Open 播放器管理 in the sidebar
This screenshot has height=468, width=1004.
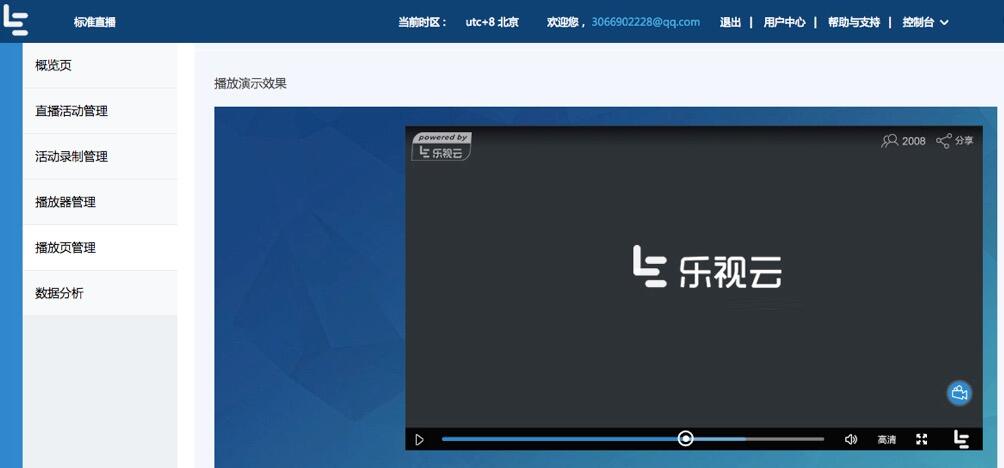[x=100, y=202]
